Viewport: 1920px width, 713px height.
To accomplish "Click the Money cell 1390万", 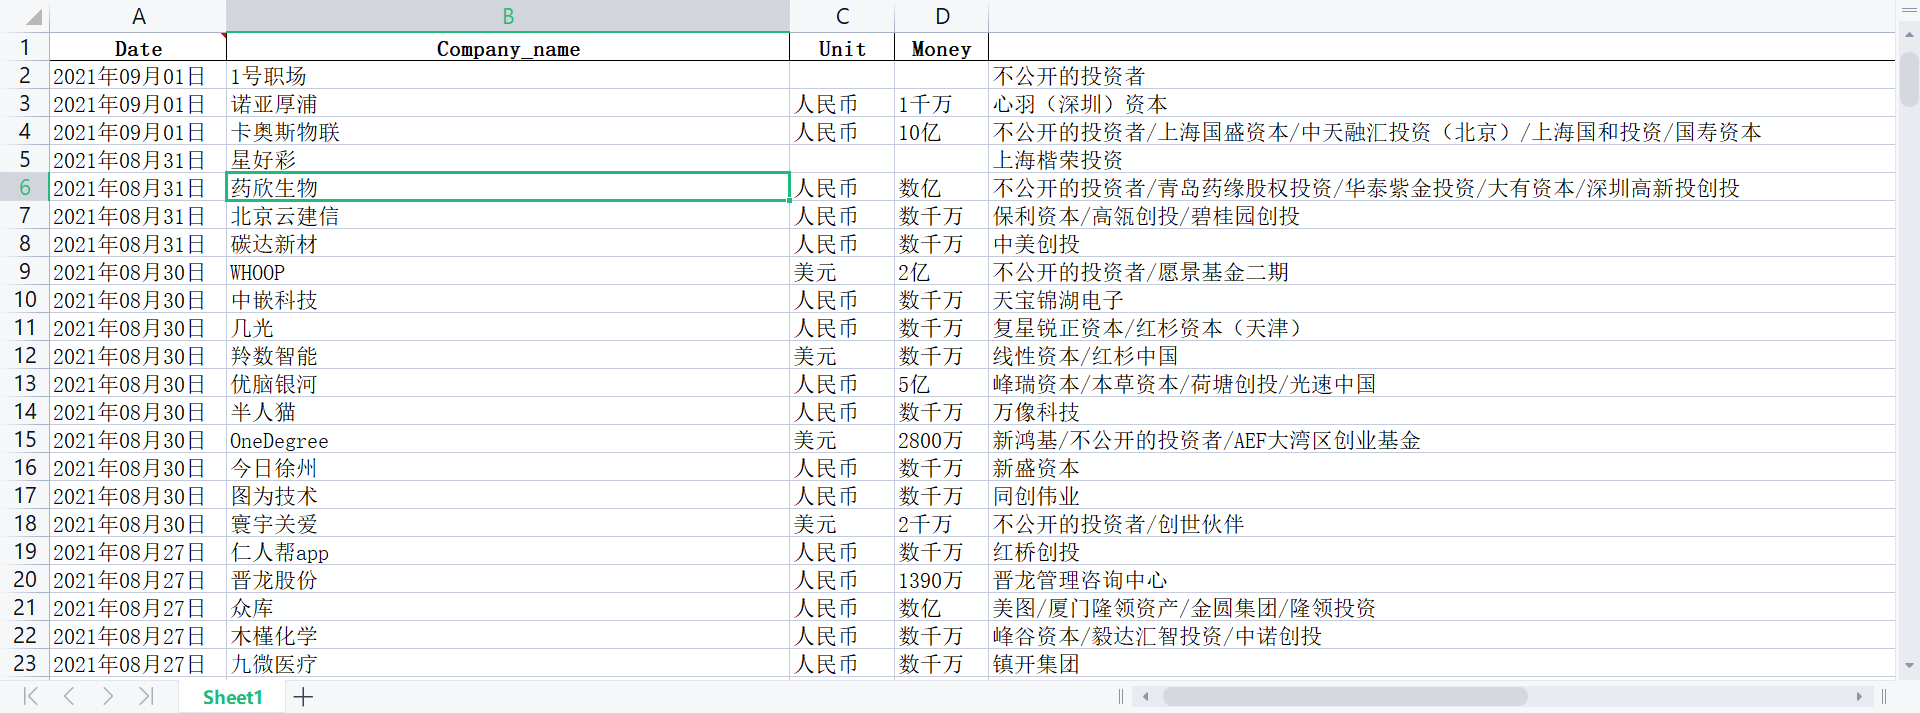I will pos(942,579).
